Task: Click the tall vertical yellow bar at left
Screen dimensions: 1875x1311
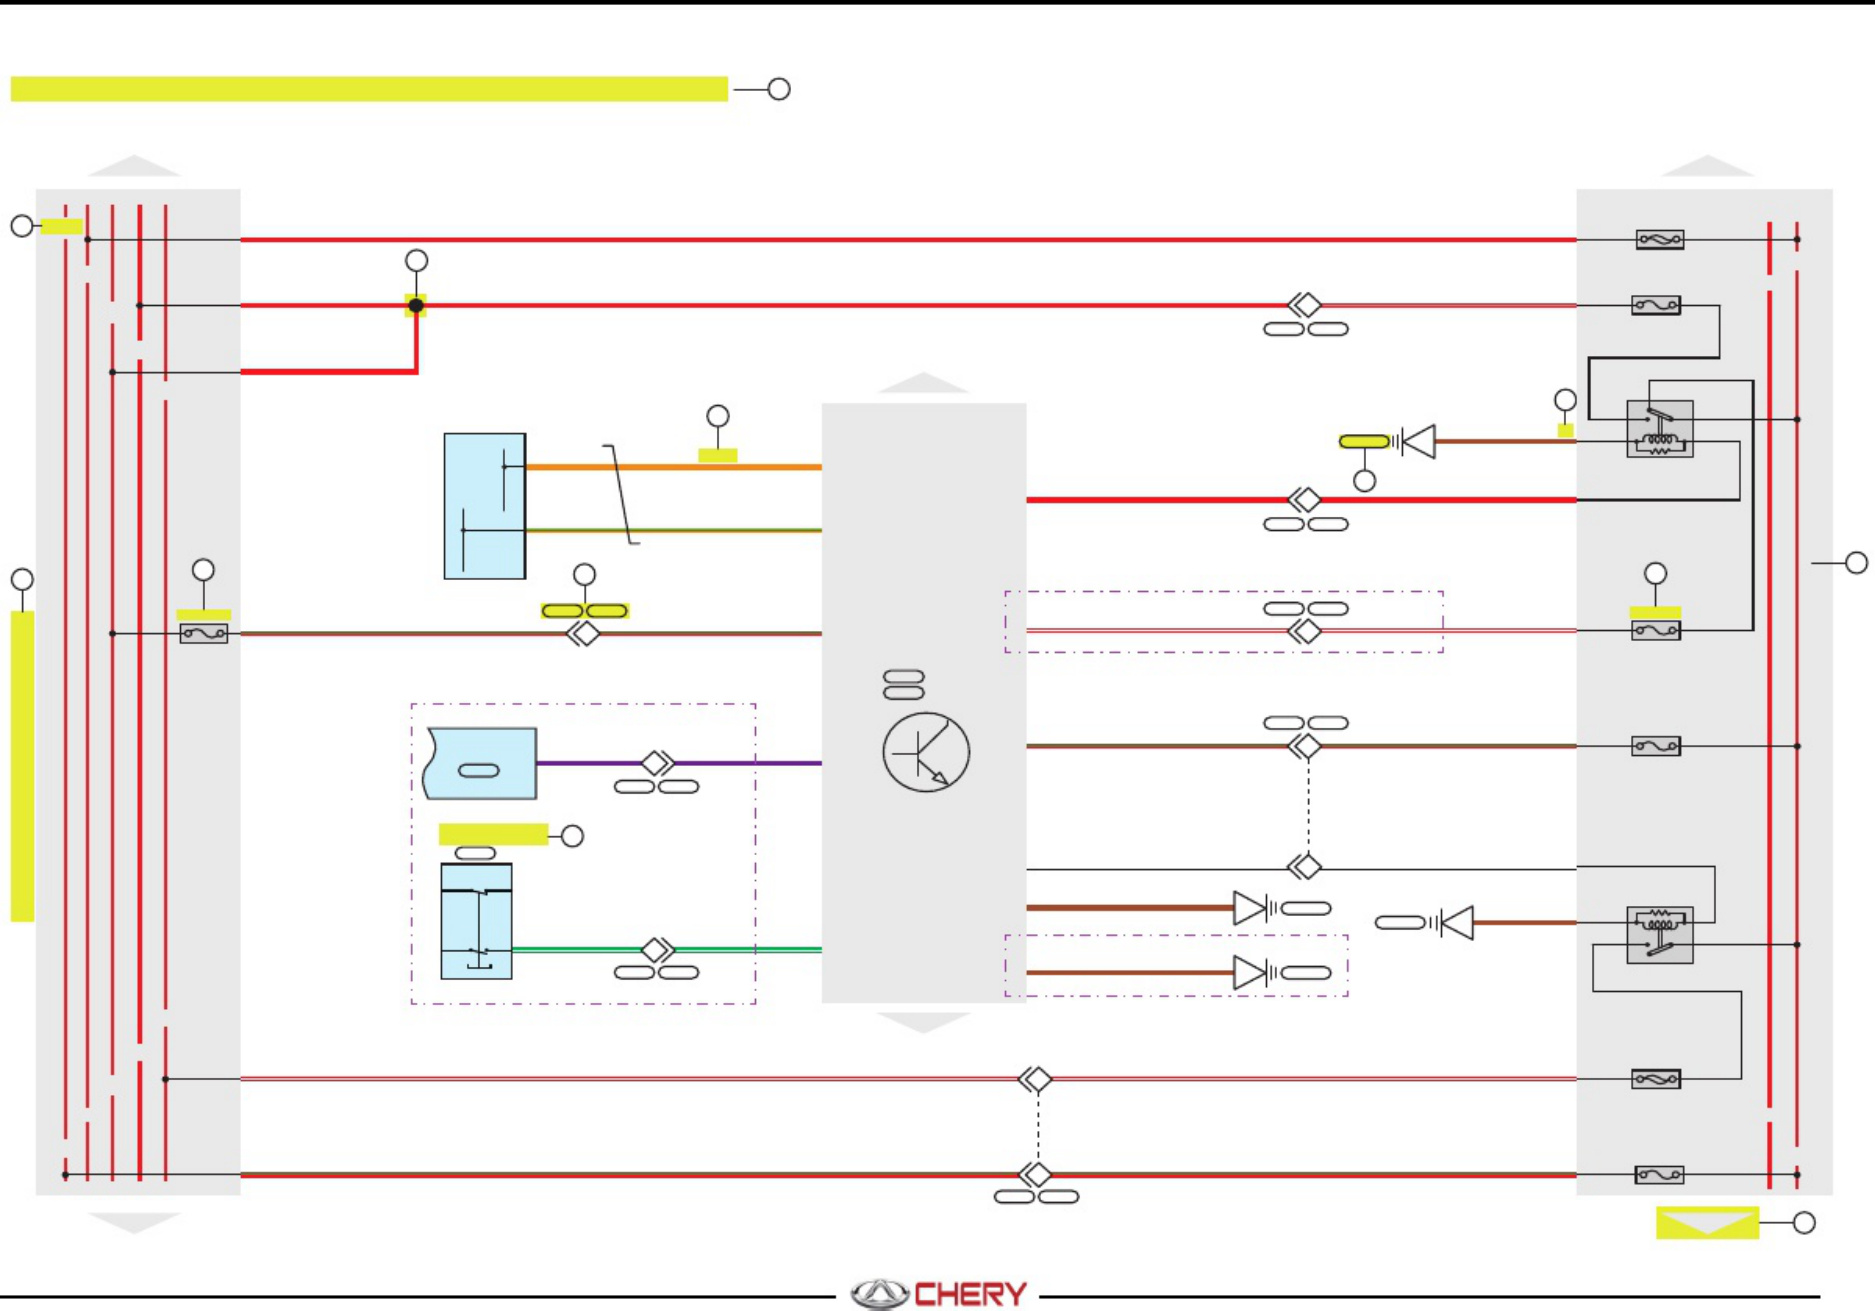Action: [x=22, y=766]
